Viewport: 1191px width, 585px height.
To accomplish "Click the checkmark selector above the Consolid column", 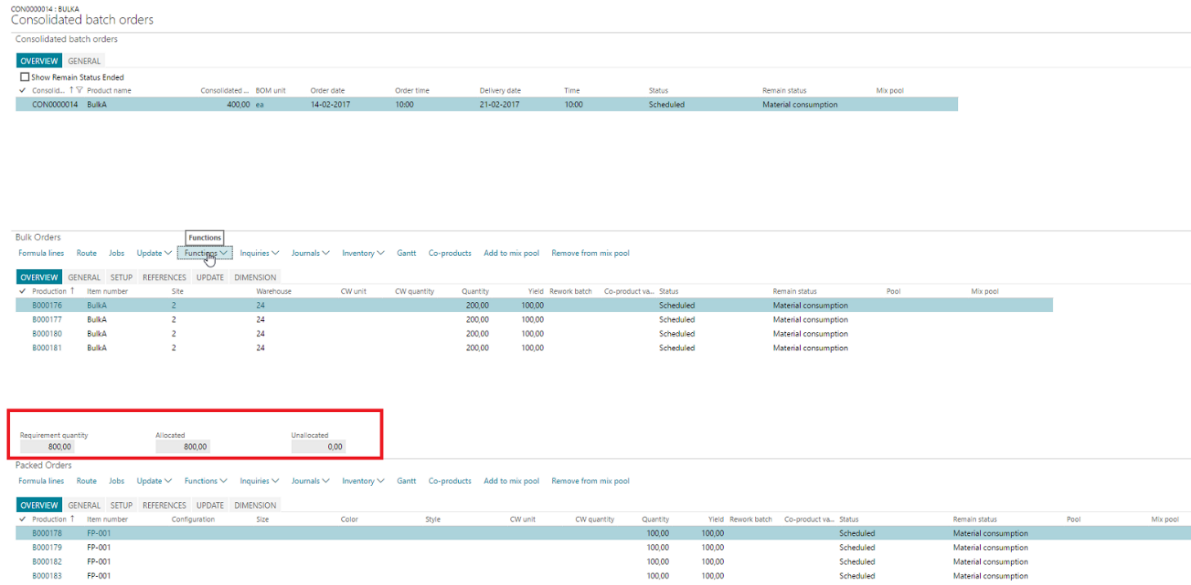I will point(22,90).
